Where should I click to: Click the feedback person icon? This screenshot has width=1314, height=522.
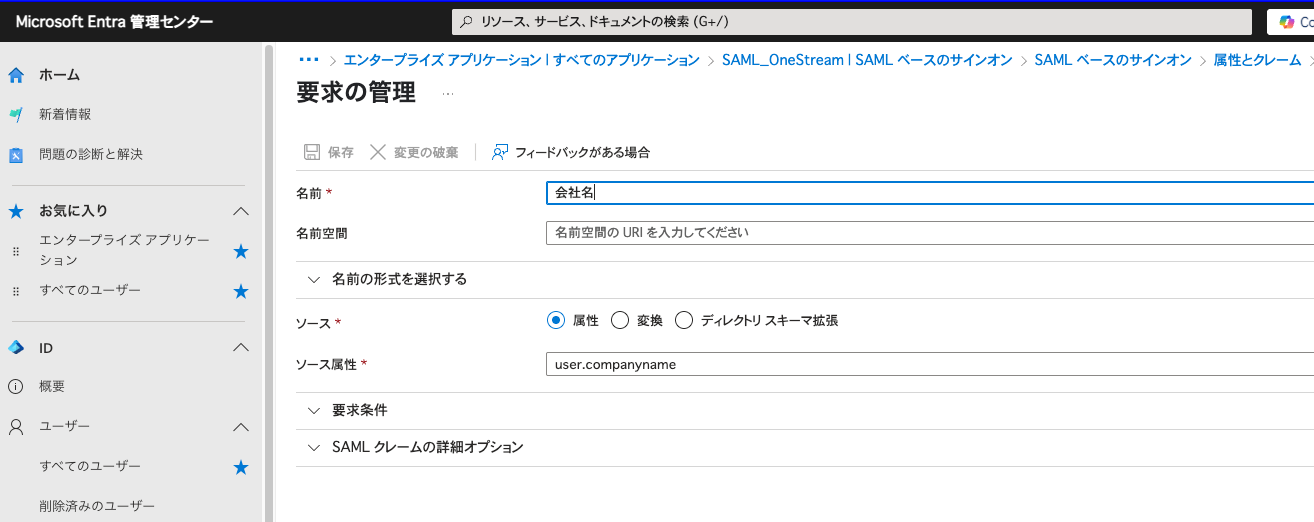(500, 152)
